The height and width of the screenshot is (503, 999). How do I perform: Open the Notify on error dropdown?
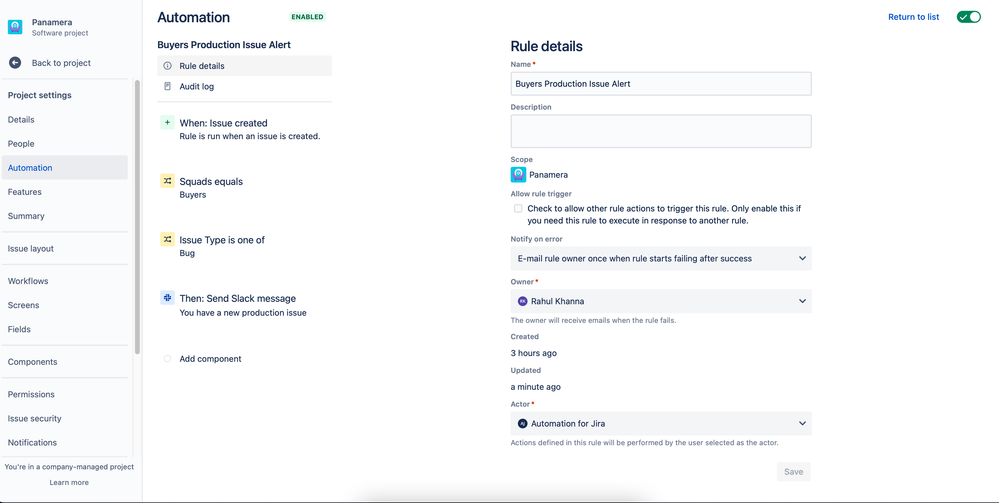661,258
